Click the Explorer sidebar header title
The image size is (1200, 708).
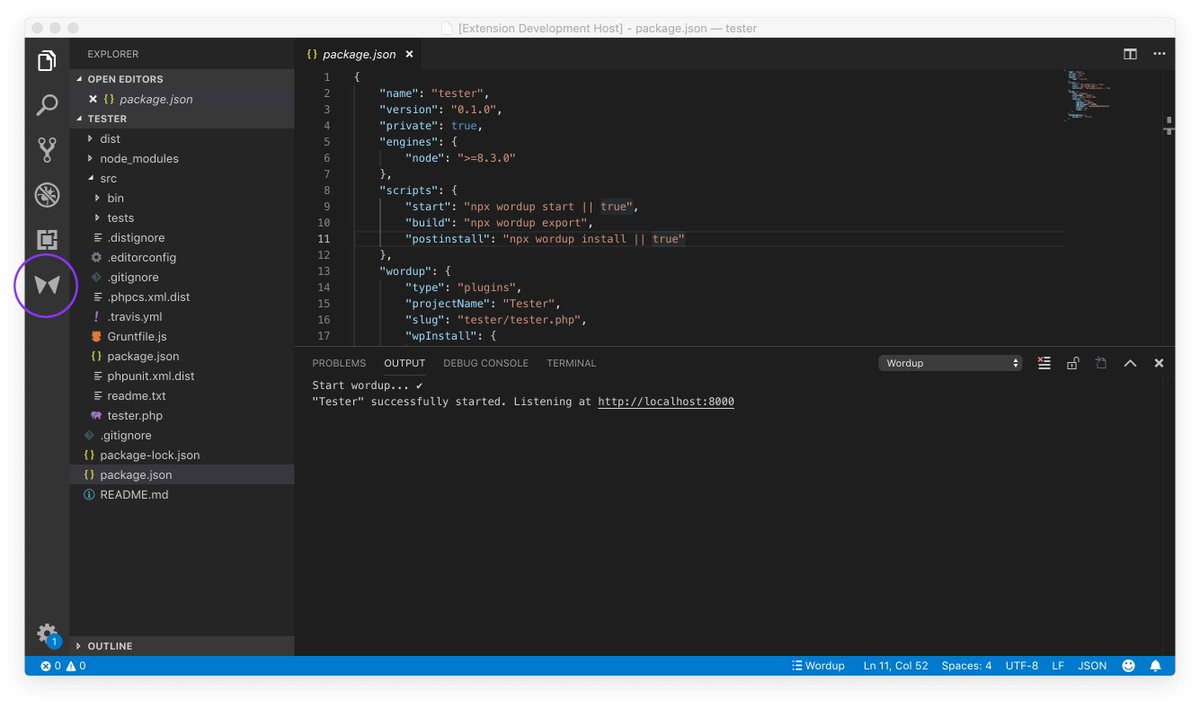[x=113, y=54]
